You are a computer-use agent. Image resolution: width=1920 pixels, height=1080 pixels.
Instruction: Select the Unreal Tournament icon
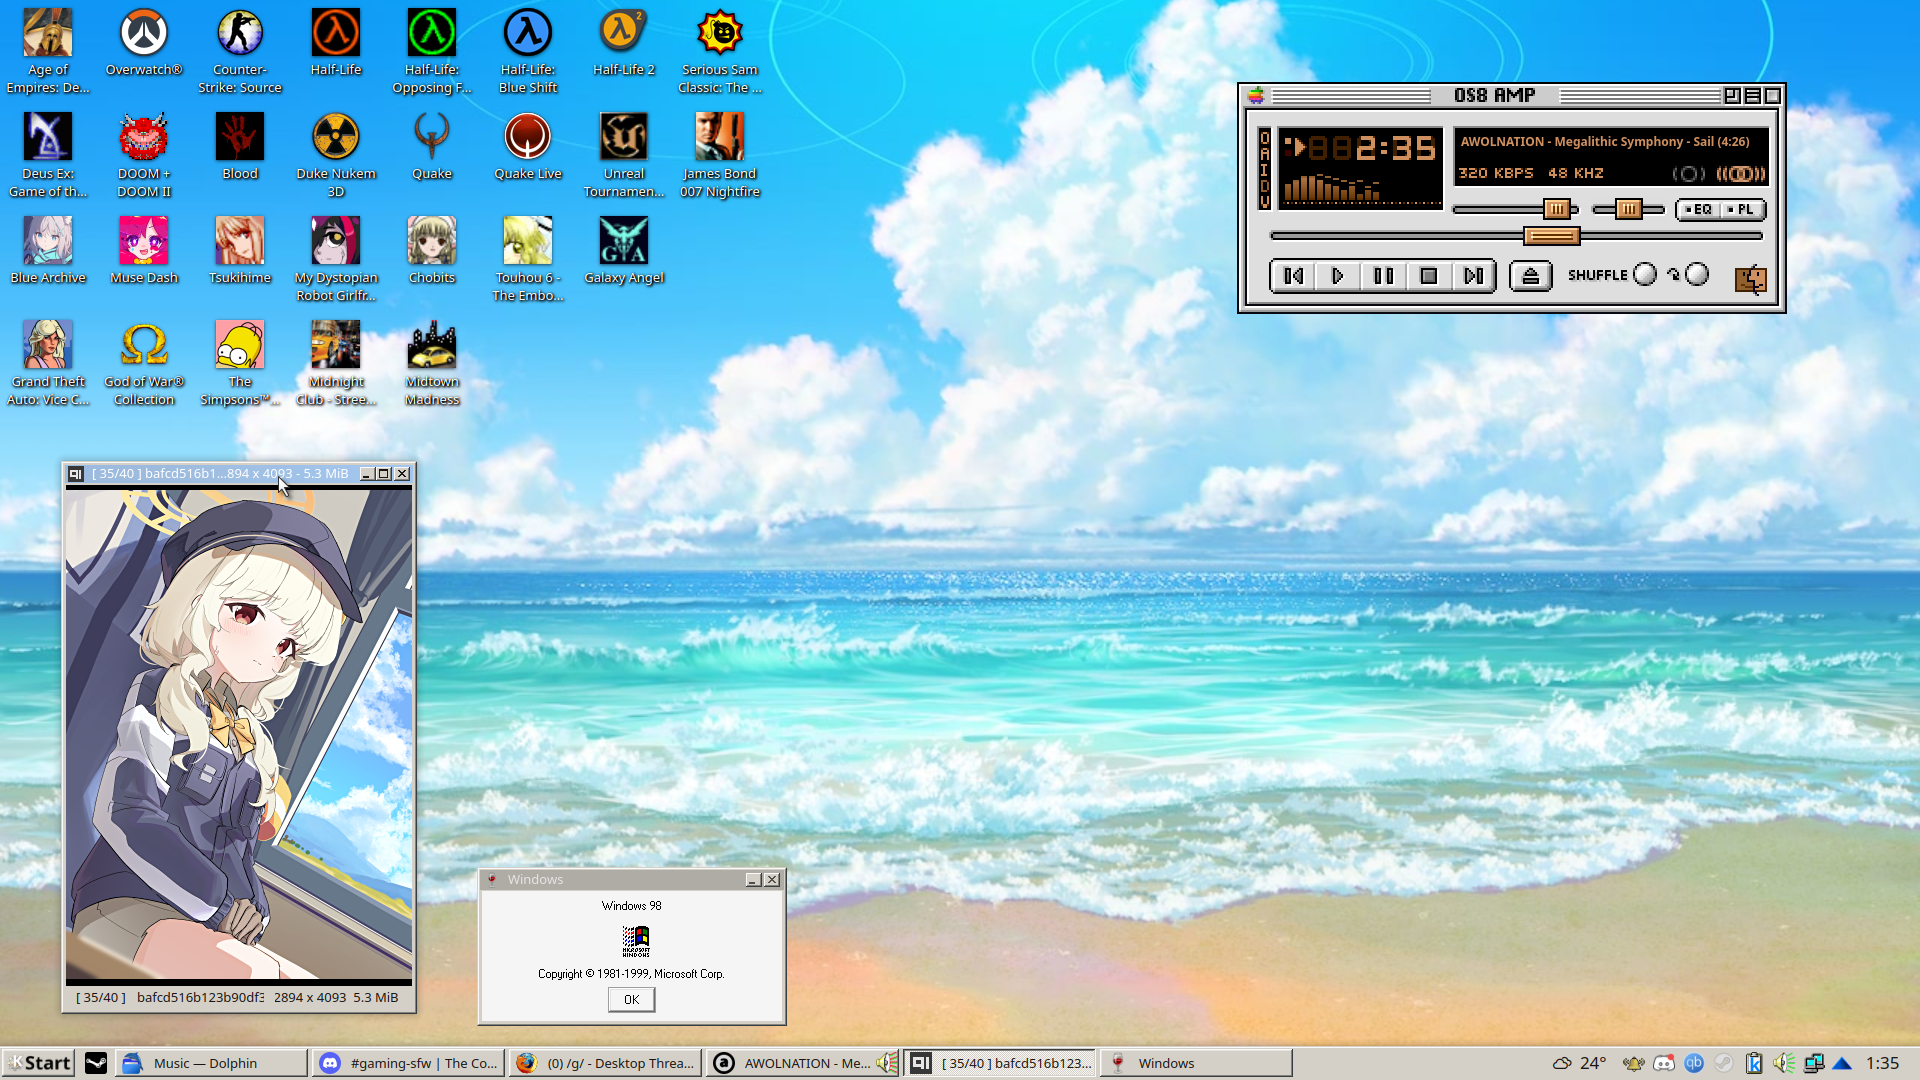point(624,155)
